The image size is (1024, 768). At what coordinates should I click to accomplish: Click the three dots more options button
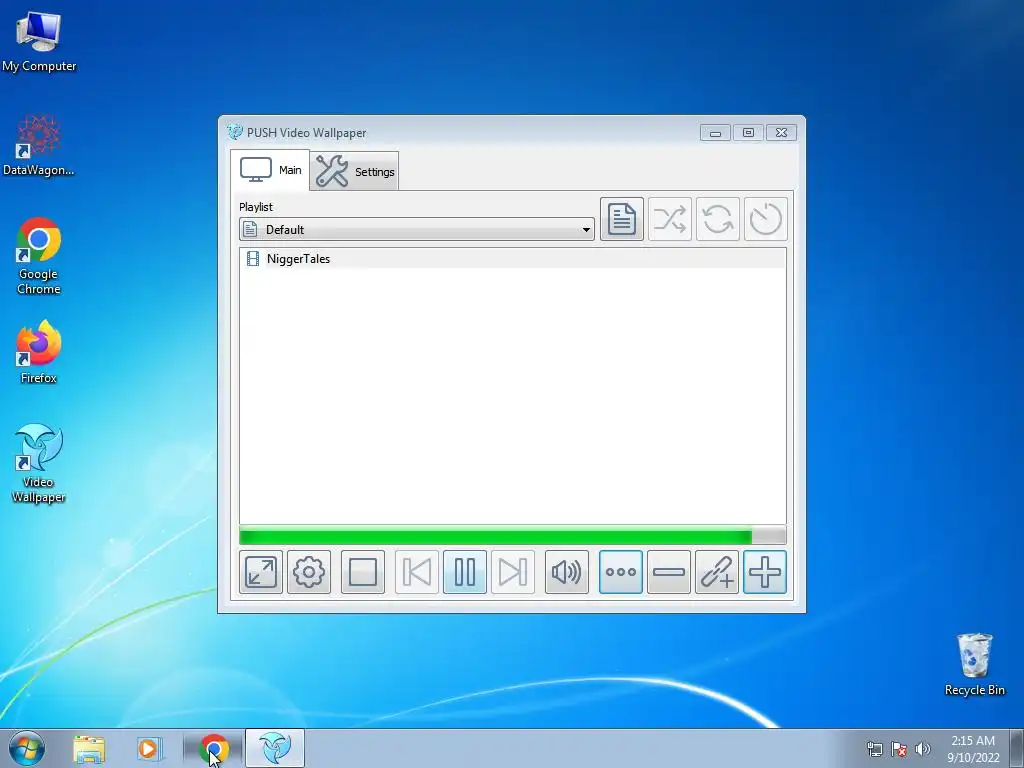pos(620,572)
